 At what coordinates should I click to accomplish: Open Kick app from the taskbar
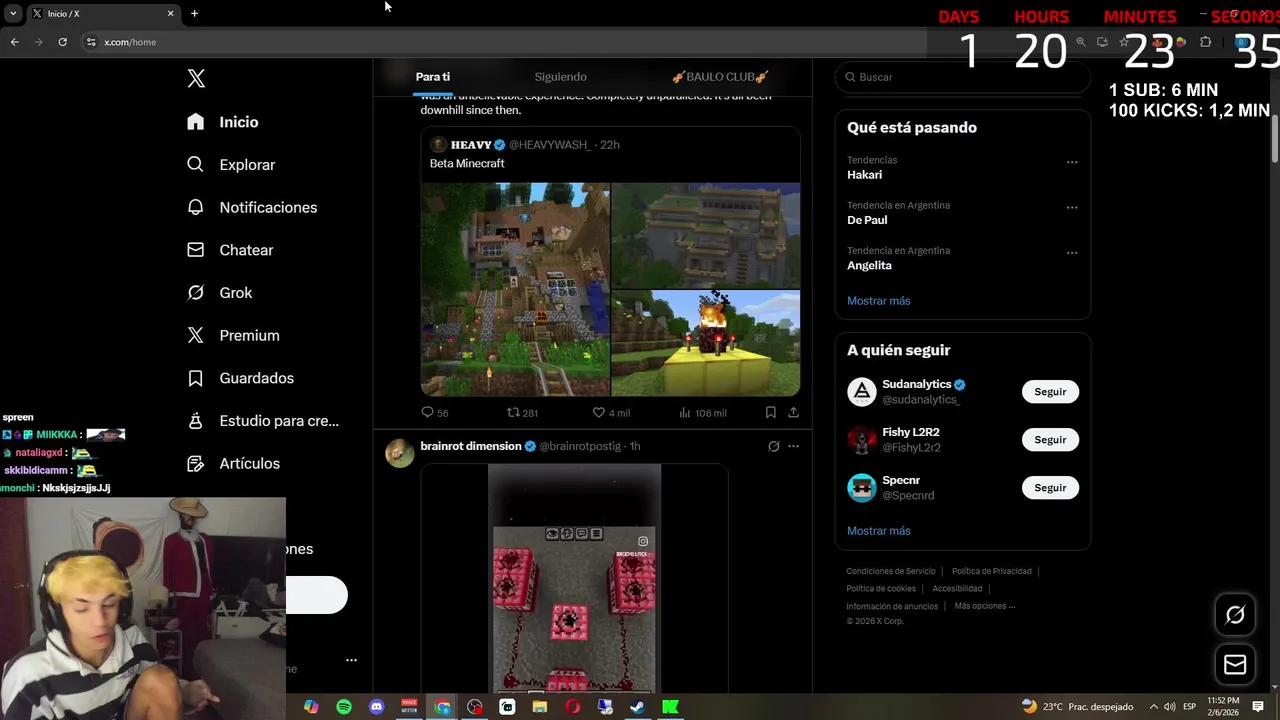tap(670, 707)
